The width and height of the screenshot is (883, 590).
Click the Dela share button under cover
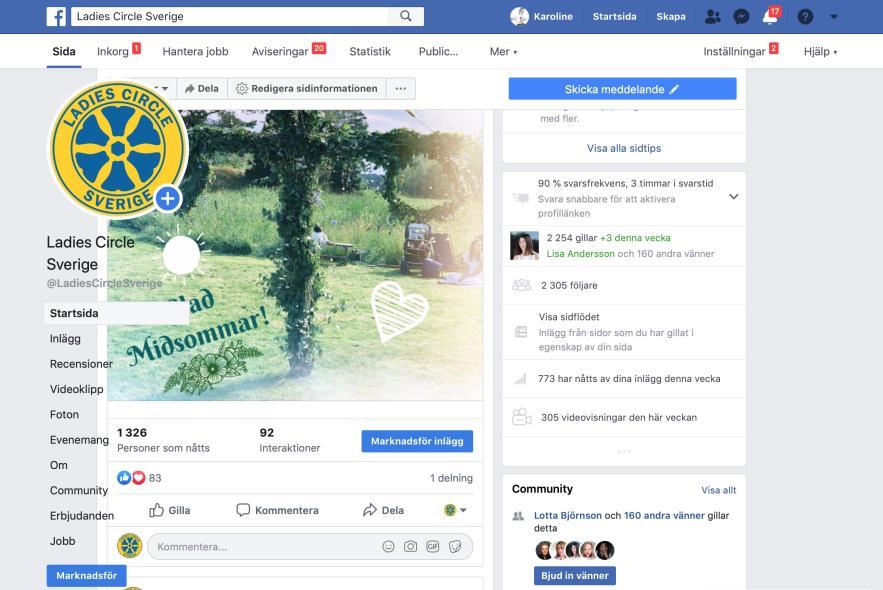[x=202, y=88]
